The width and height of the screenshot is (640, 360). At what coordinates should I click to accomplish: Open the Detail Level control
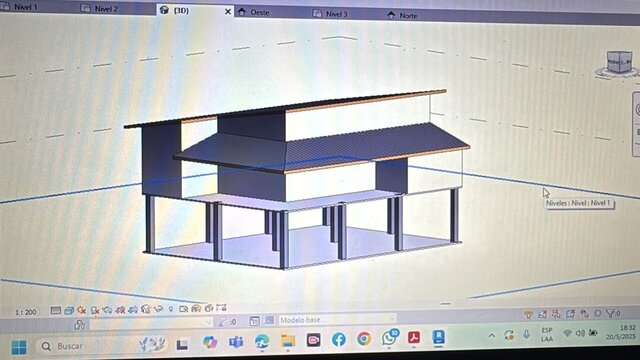coord(56,311)
